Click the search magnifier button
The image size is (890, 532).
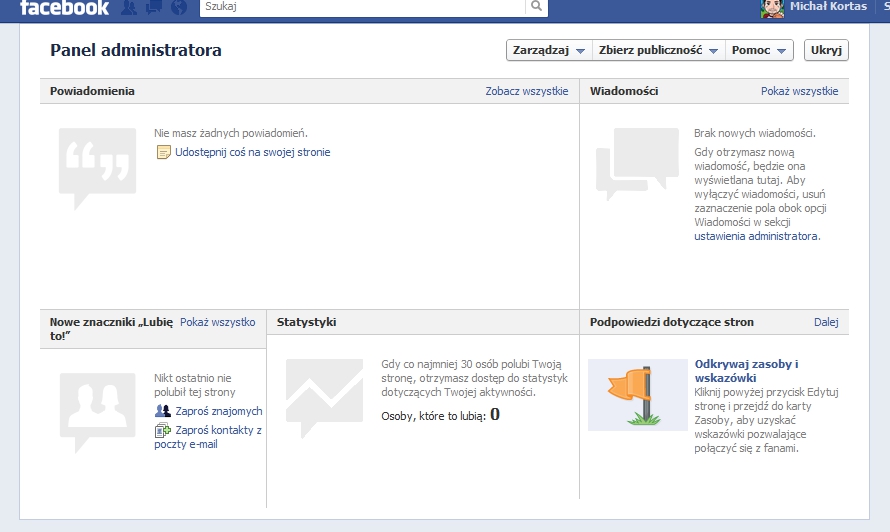pyautogui.click(x=537, y=7)
